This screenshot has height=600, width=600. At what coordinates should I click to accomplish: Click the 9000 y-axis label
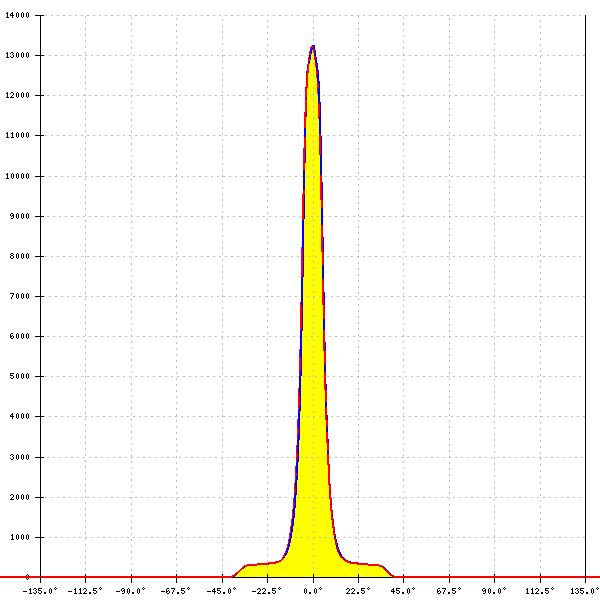click(x=20, y=216)
